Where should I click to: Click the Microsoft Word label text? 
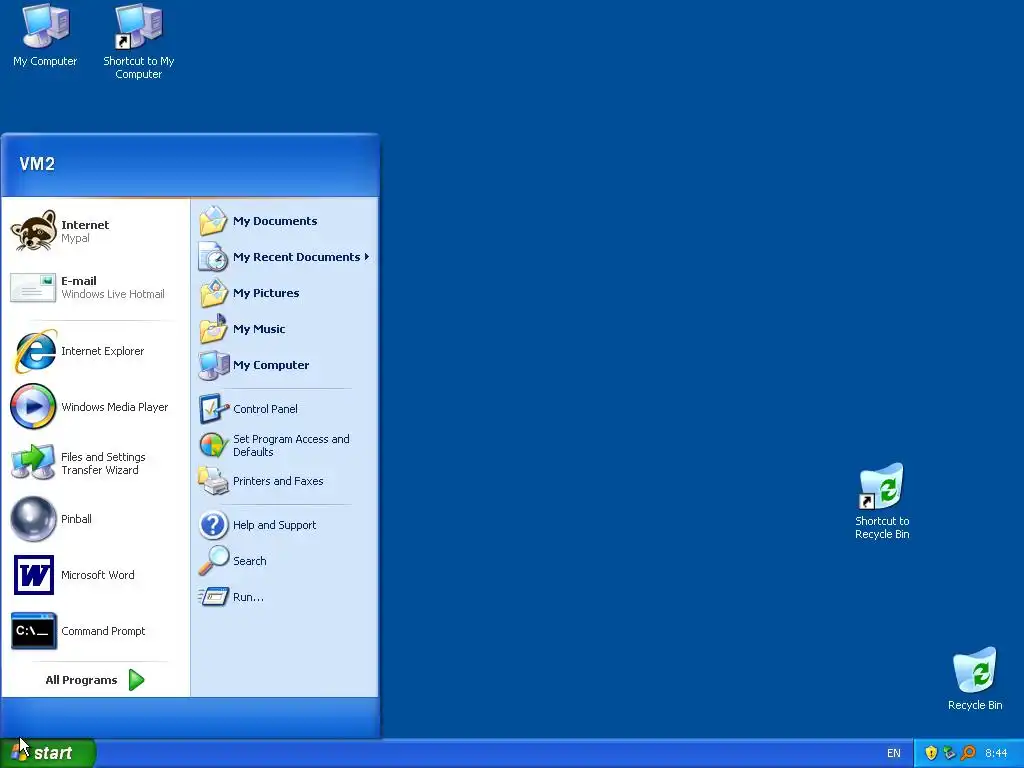pos(98,575)
